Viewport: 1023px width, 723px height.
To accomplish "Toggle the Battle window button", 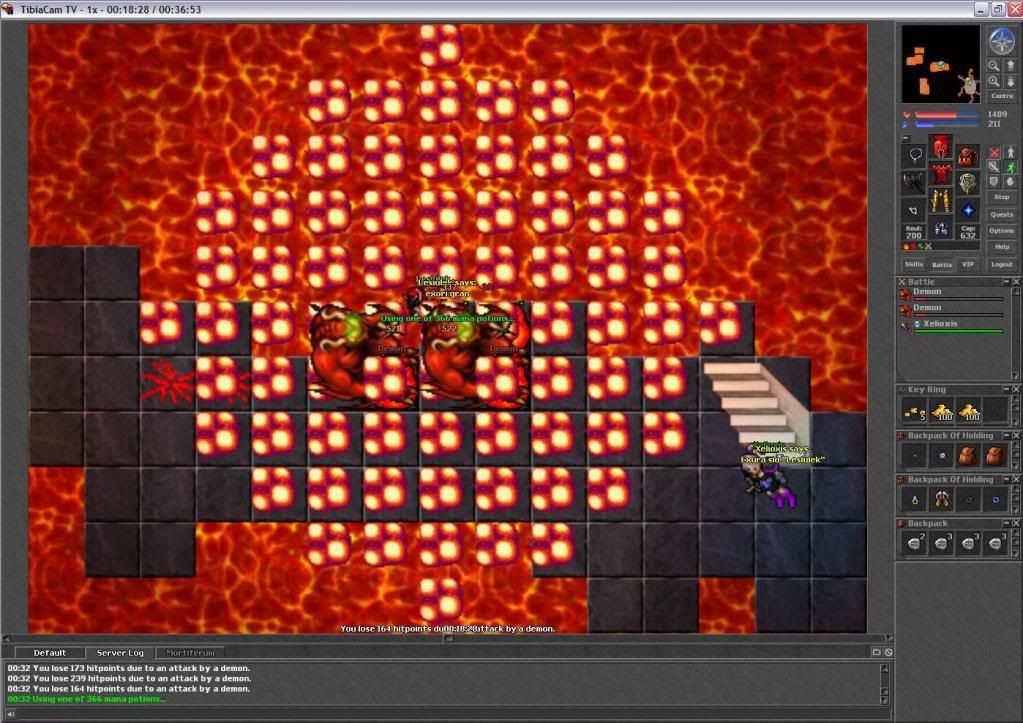I will [941, 264].
